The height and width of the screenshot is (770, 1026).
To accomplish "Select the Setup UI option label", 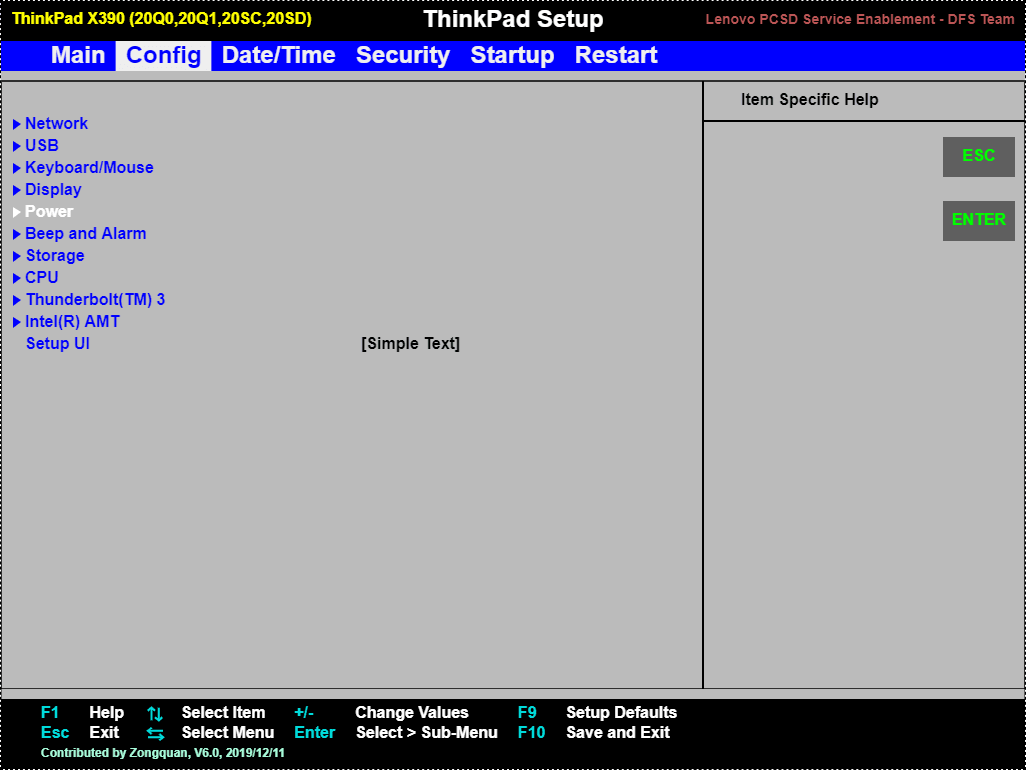I will (58, 343).
